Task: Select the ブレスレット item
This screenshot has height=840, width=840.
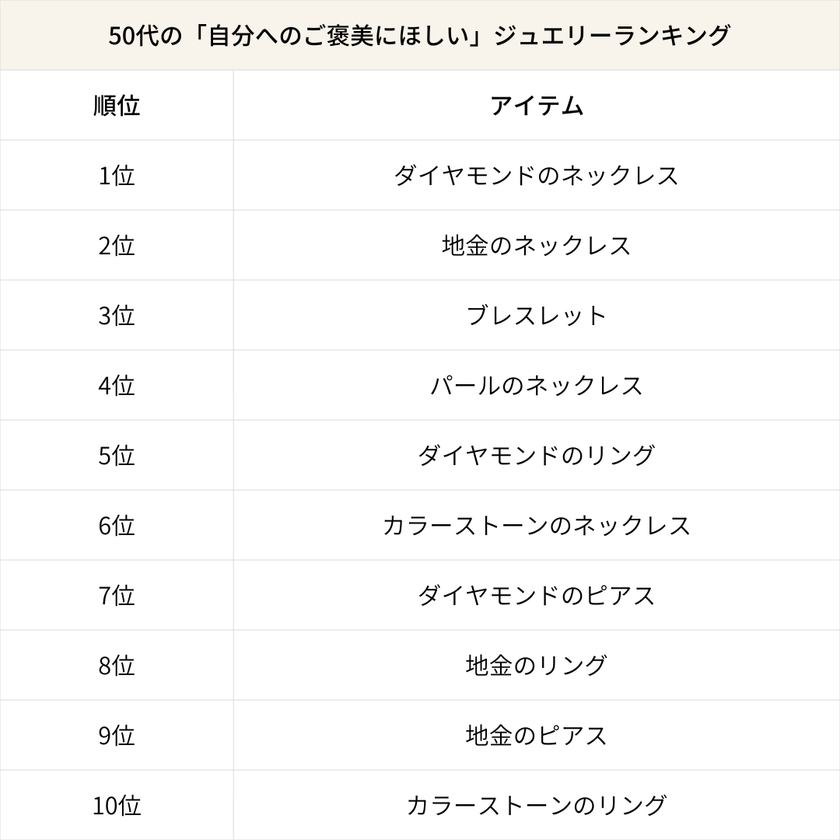Action: (536, 316)
